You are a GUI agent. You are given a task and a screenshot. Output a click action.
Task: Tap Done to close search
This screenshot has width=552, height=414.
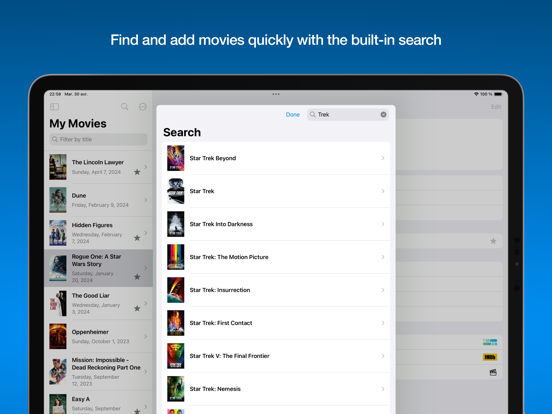click(x=293, y=114)
